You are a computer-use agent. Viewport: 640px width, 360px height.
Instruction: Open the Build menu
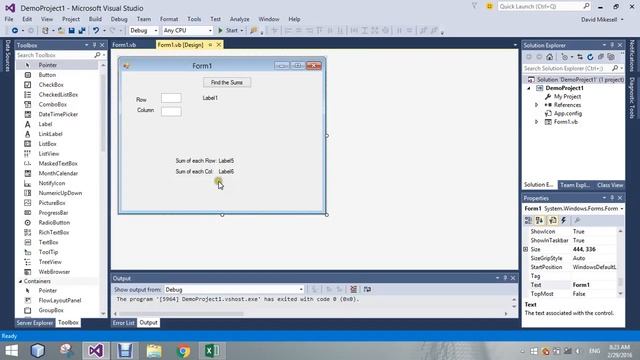pos(95,19)
